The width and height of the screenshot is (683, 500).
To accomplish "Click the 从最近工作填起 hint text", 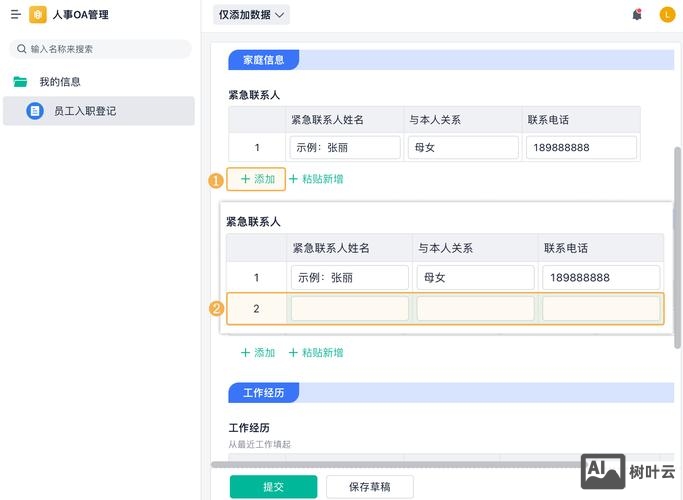I will 260,444.
